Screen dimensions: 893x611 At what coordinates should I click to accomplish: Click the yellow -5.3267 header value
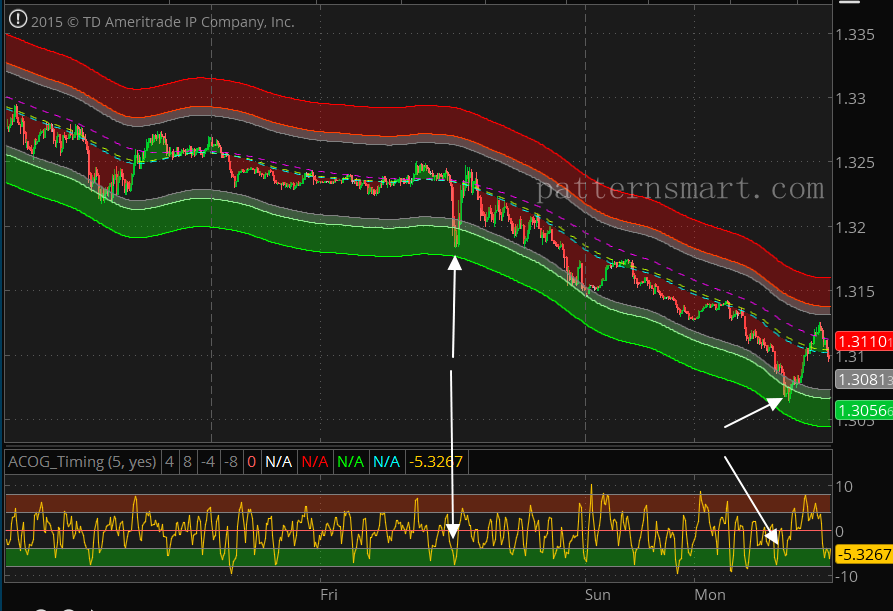point(436,462)
